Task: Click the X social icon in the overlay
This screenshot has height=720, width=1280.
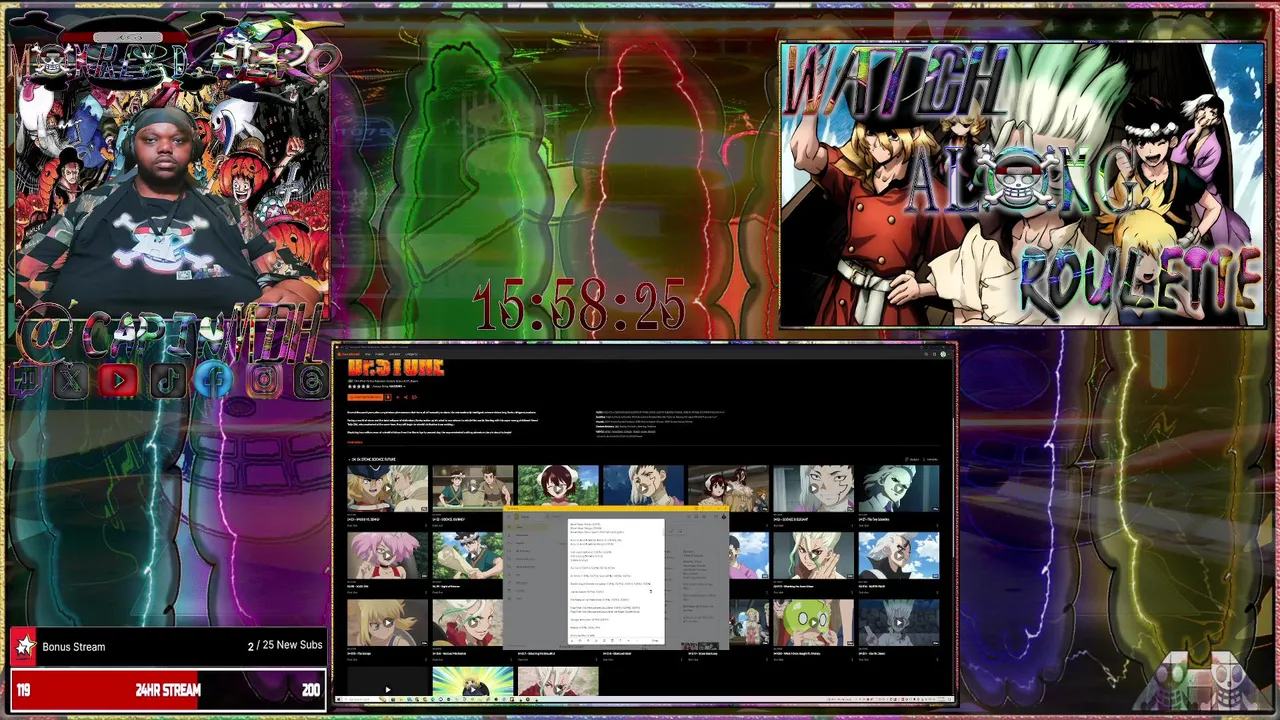Action: (x=71, y=381)
